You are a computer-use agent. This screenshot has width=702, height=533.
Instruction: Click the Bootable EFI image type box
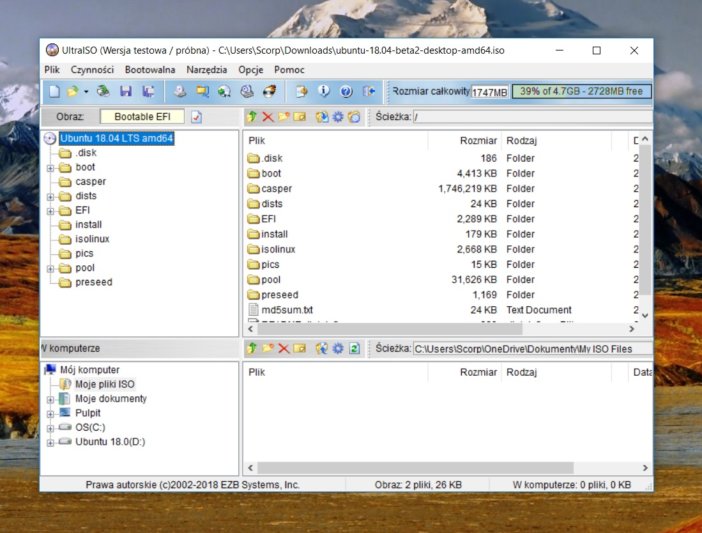[142, 117]
